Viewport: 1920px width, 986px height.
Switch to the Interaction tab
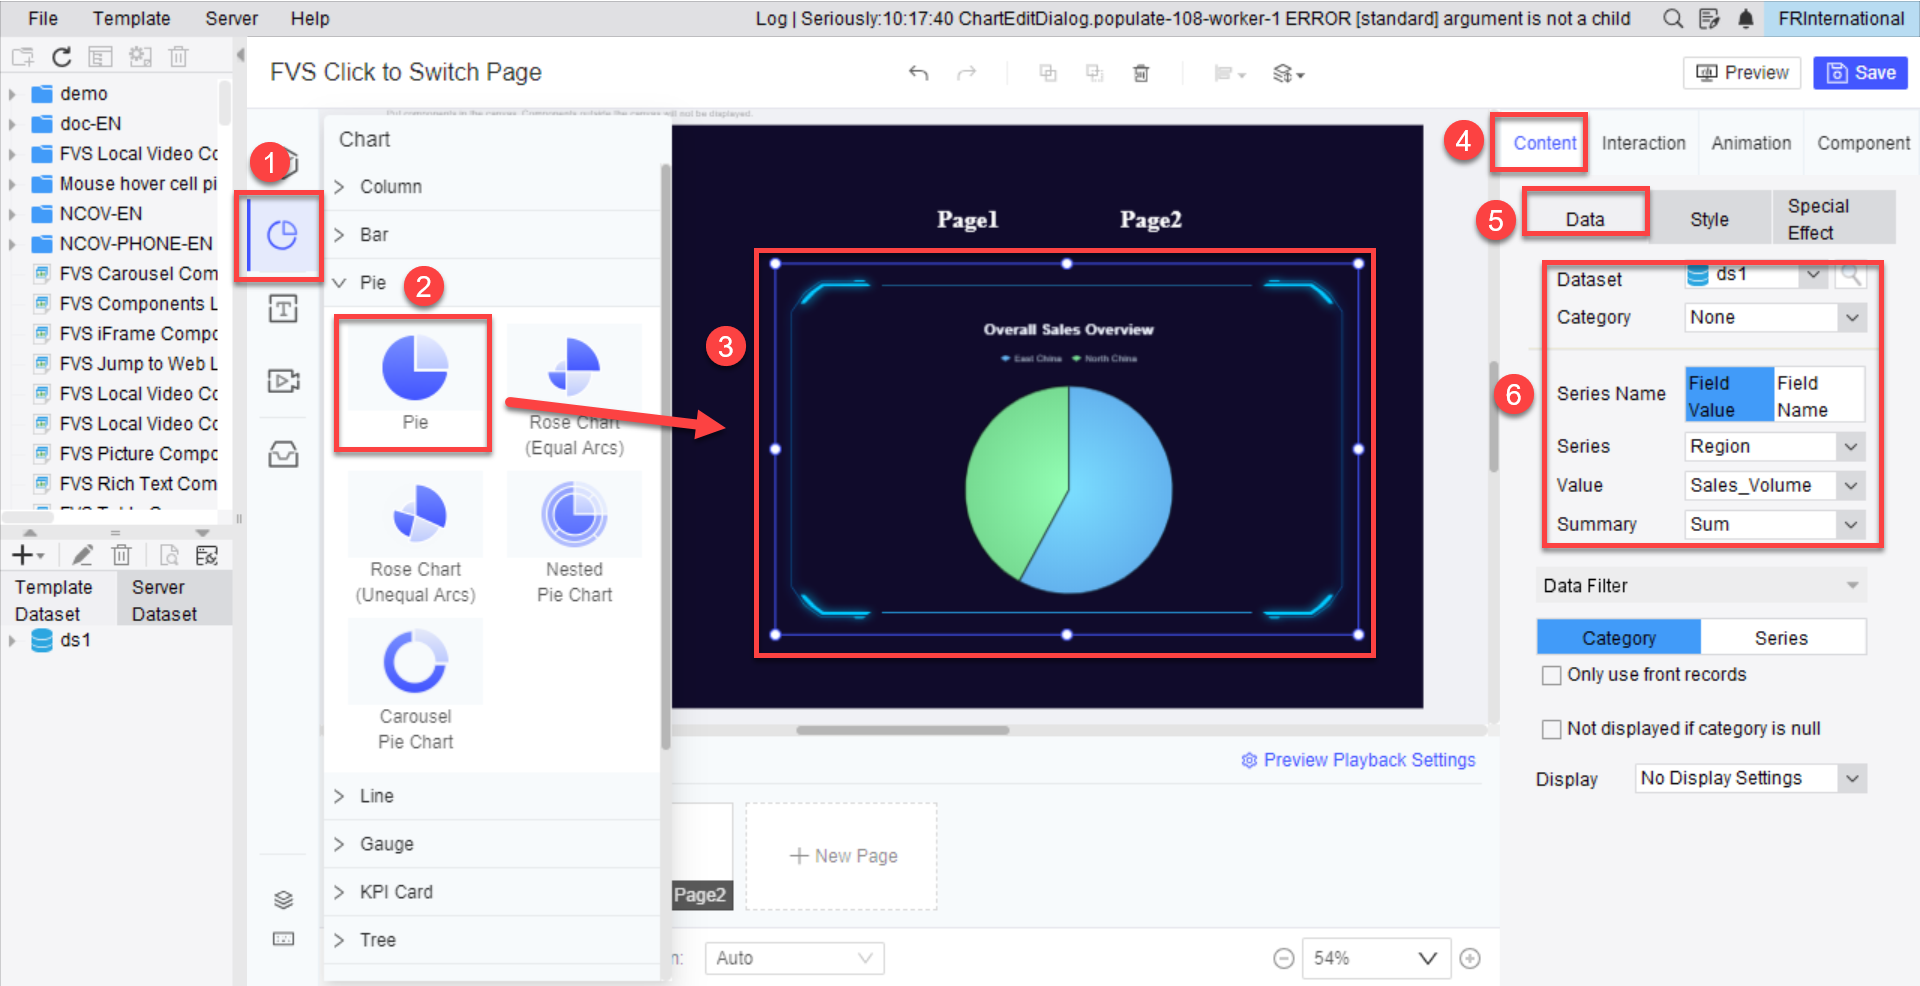pyautogui.click(x=1643, y=142)
